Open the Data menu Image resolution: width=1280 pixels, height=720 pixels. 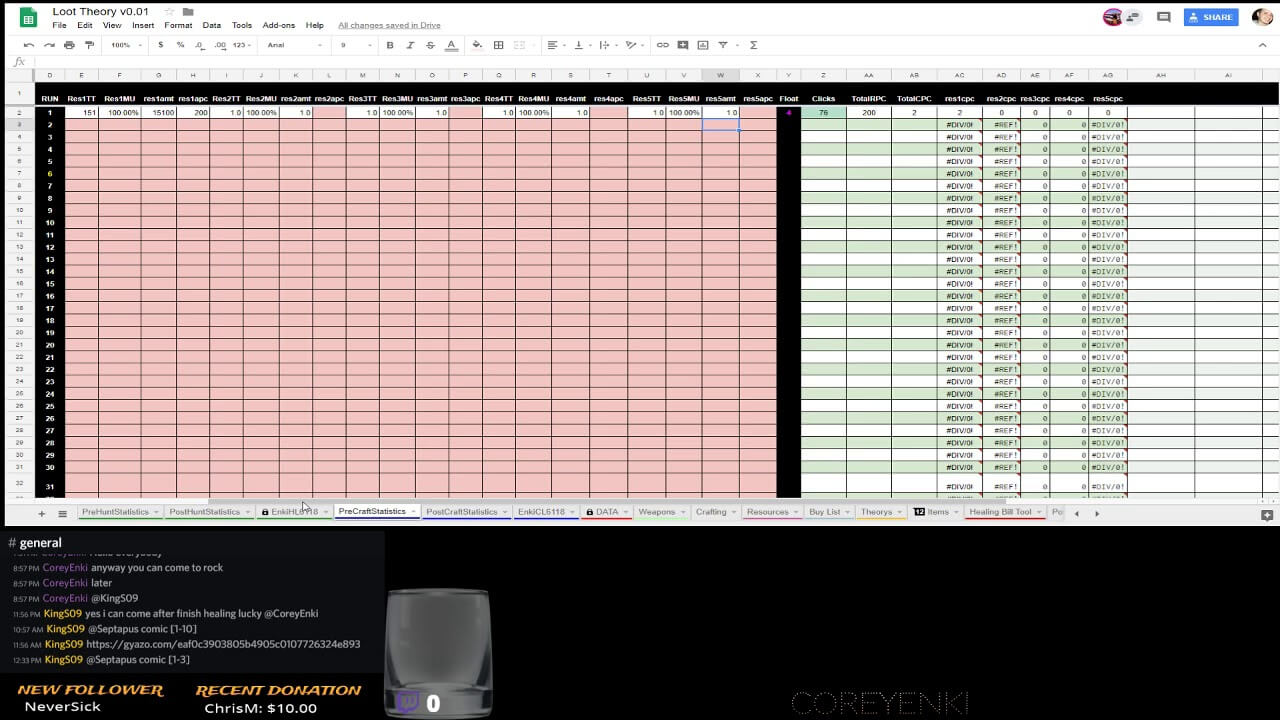tap(212, 25)
